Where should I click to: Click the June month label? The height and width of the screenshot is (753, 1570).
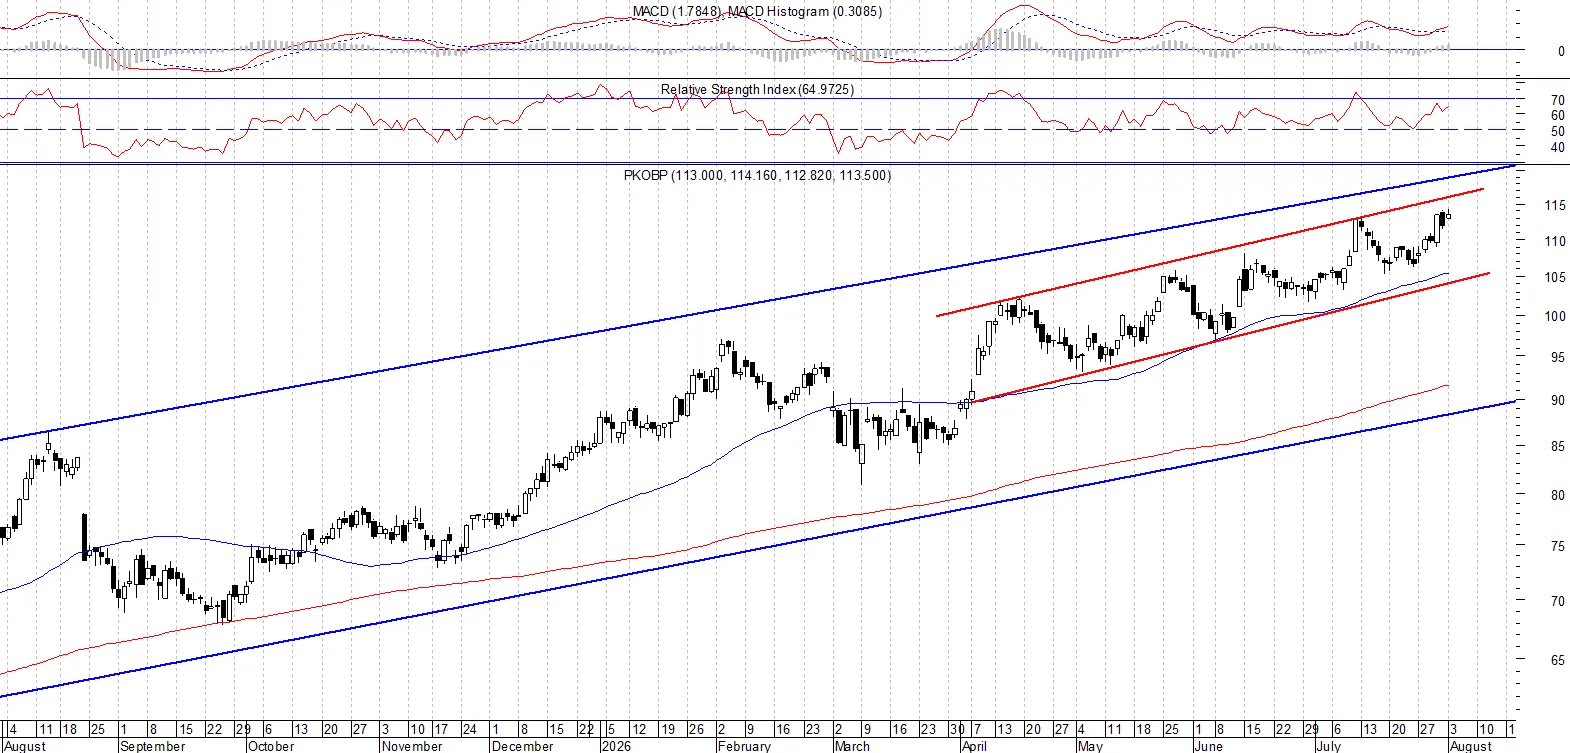pos(1208,746)
